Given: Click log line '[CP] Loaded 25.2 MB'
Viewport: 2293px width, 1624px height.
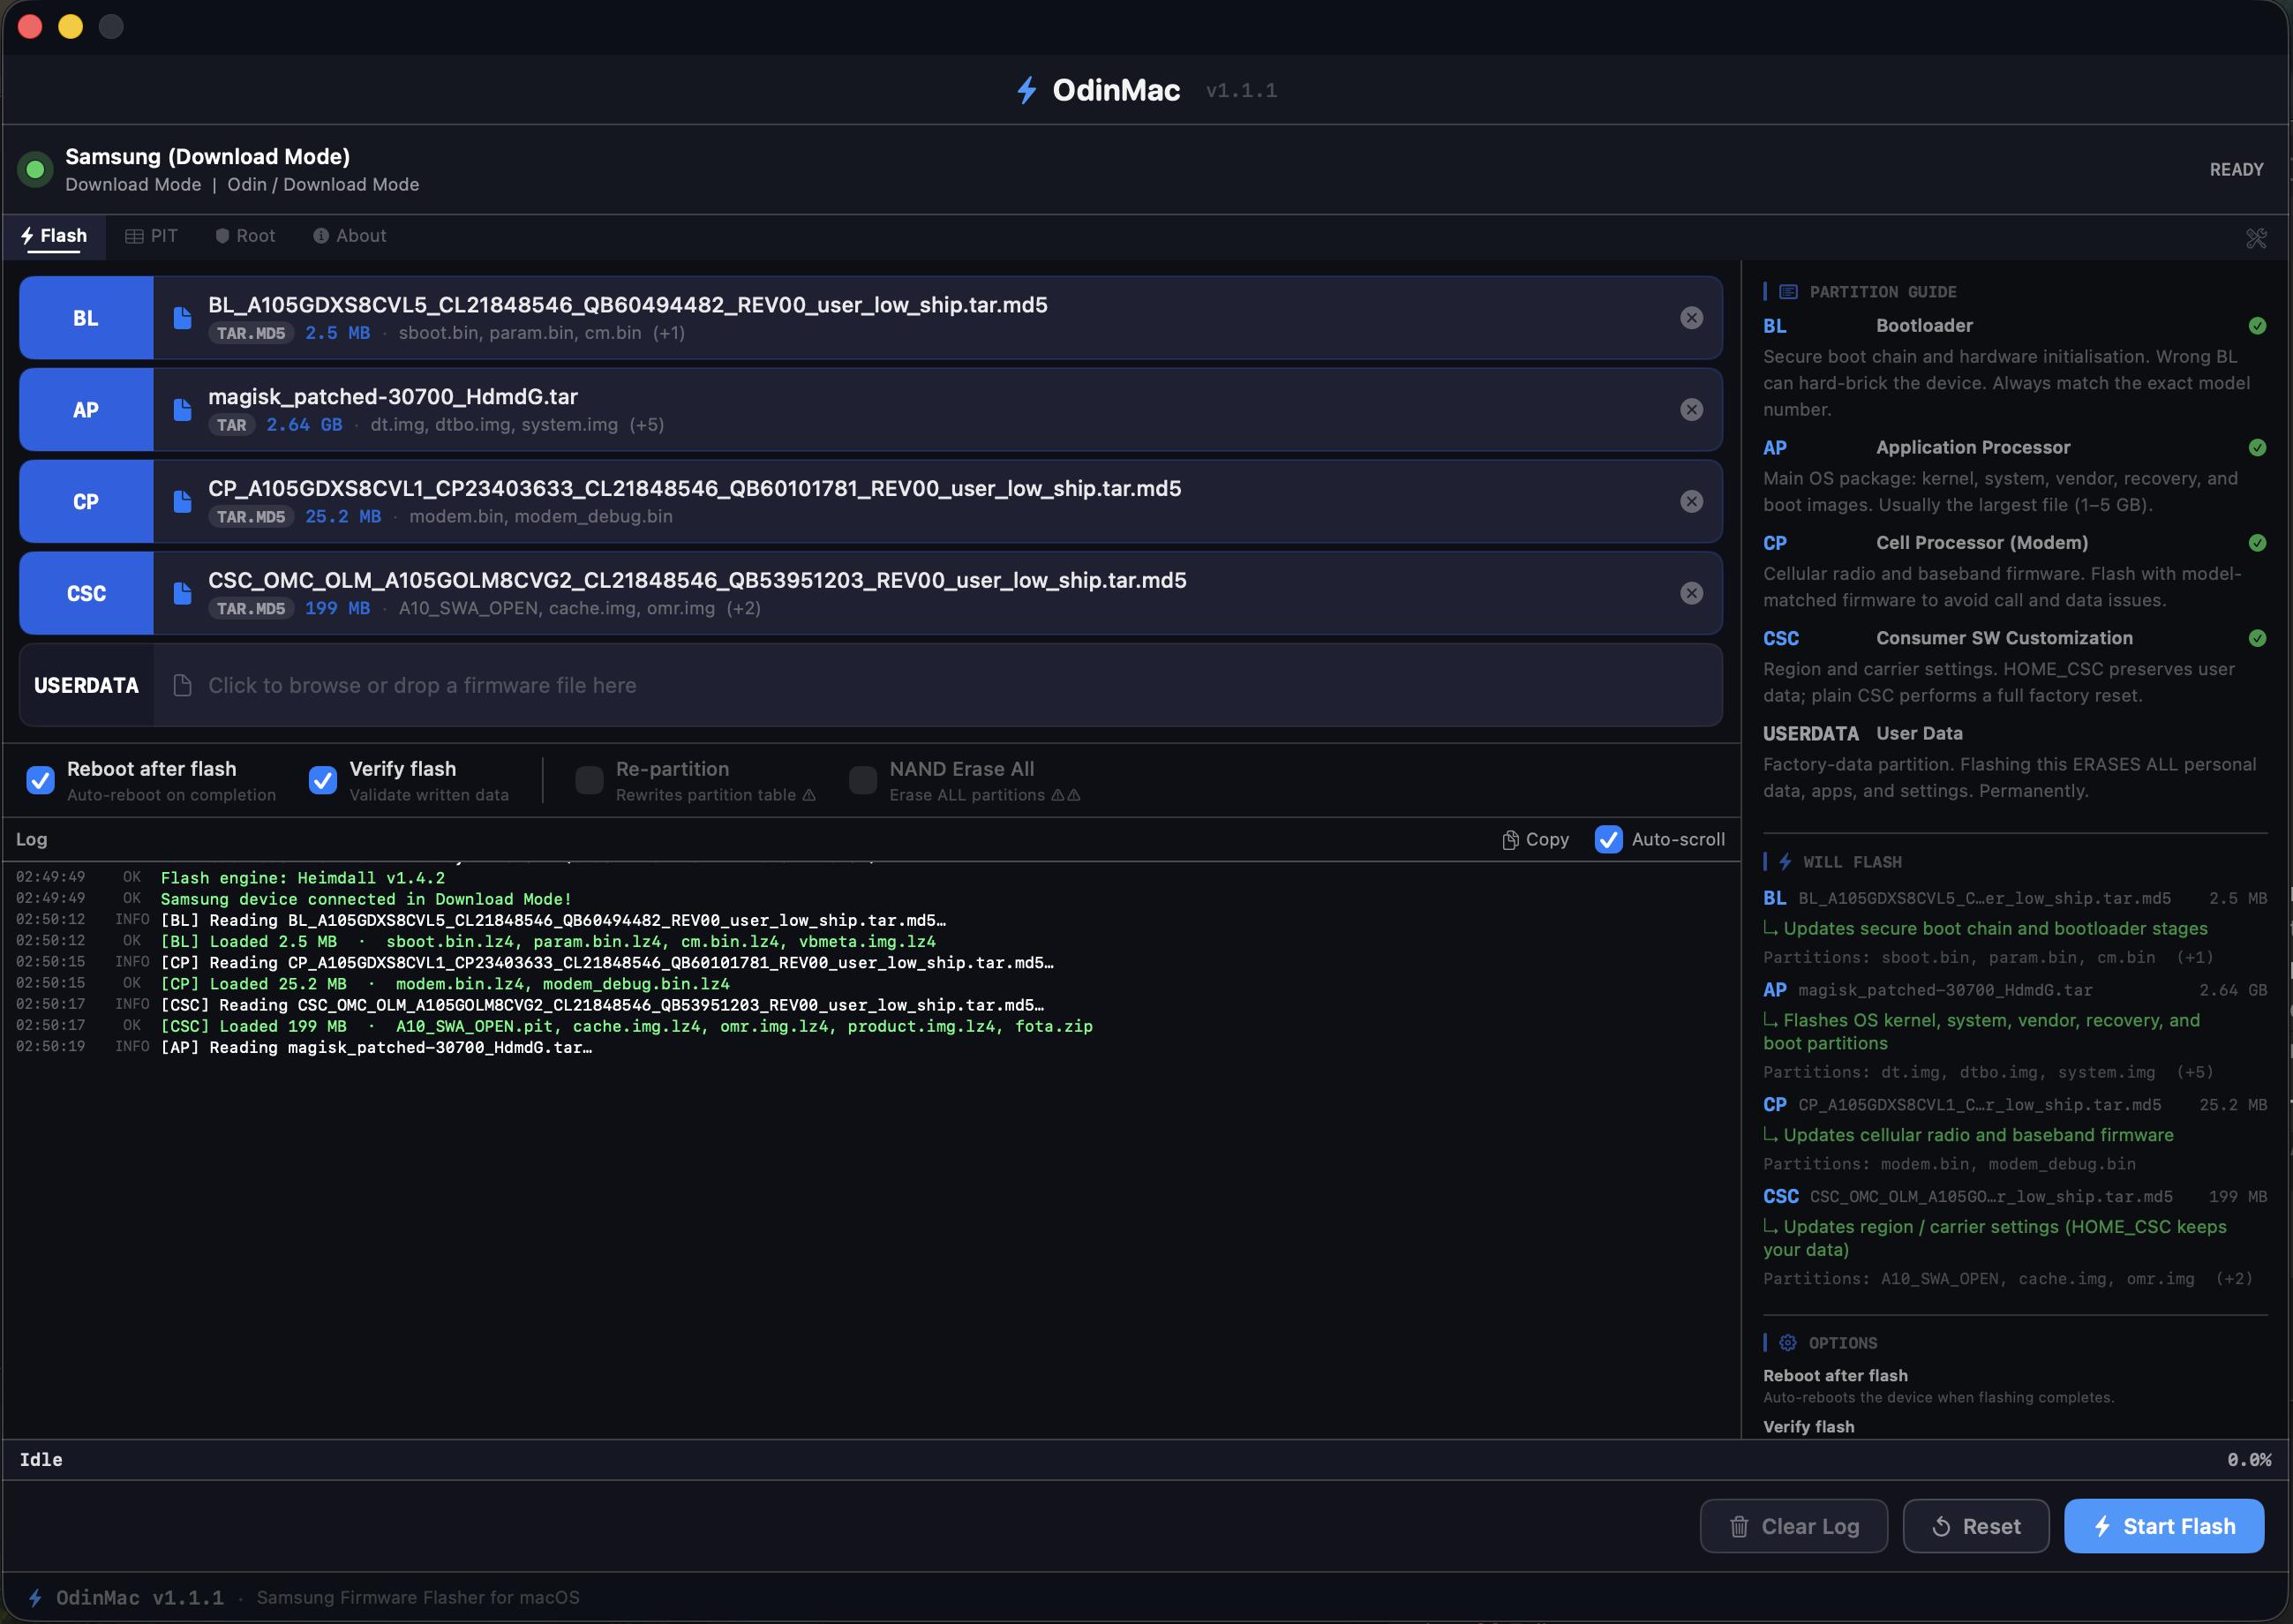Looking at the screenshot, I should (445, 984).
